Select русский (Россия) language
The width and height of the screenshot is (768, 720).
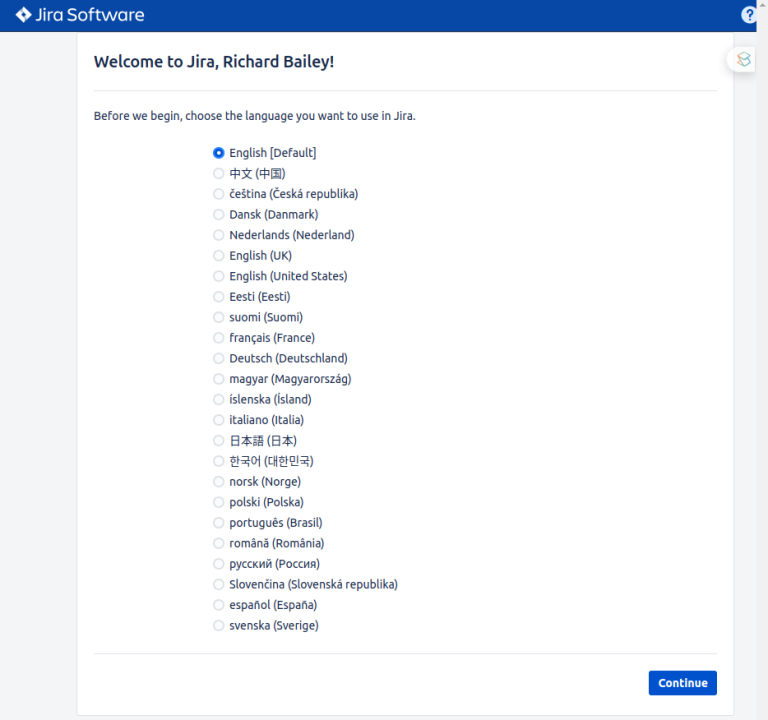click(218, 564)
